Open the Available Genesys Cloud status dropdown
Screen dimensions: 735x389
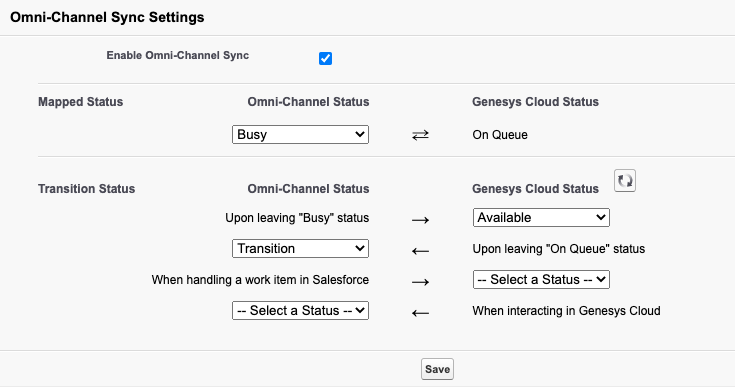tap(541, 217)
